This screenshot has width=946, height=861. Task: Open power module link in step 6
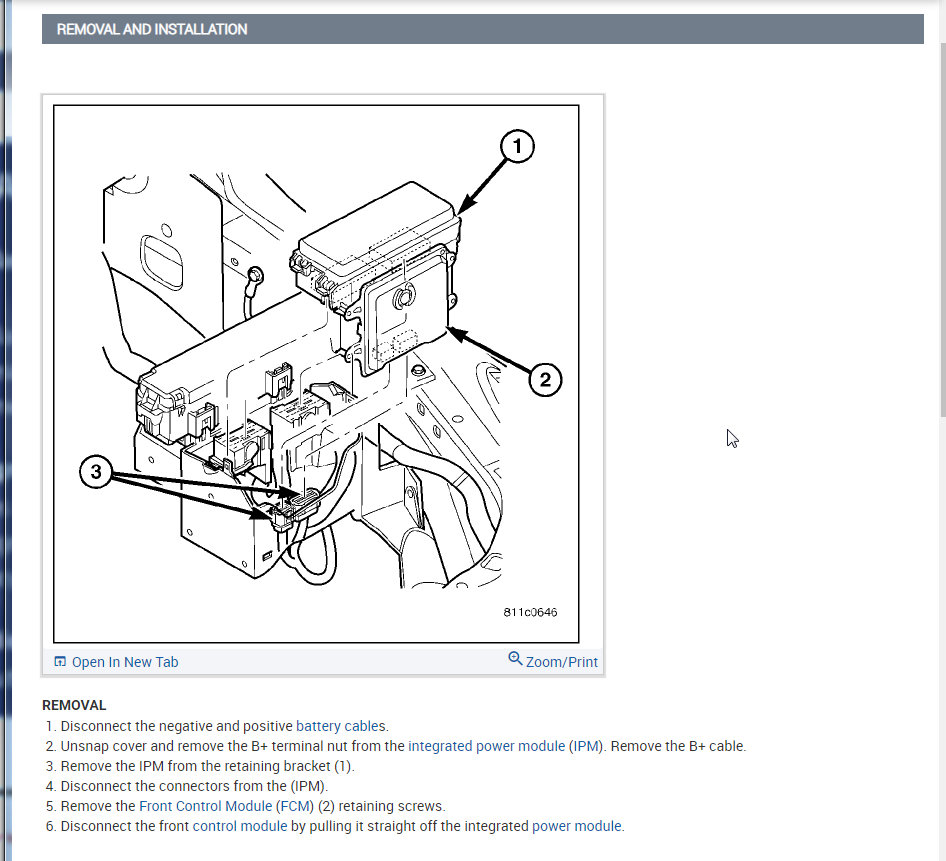(x=576, y=826)
